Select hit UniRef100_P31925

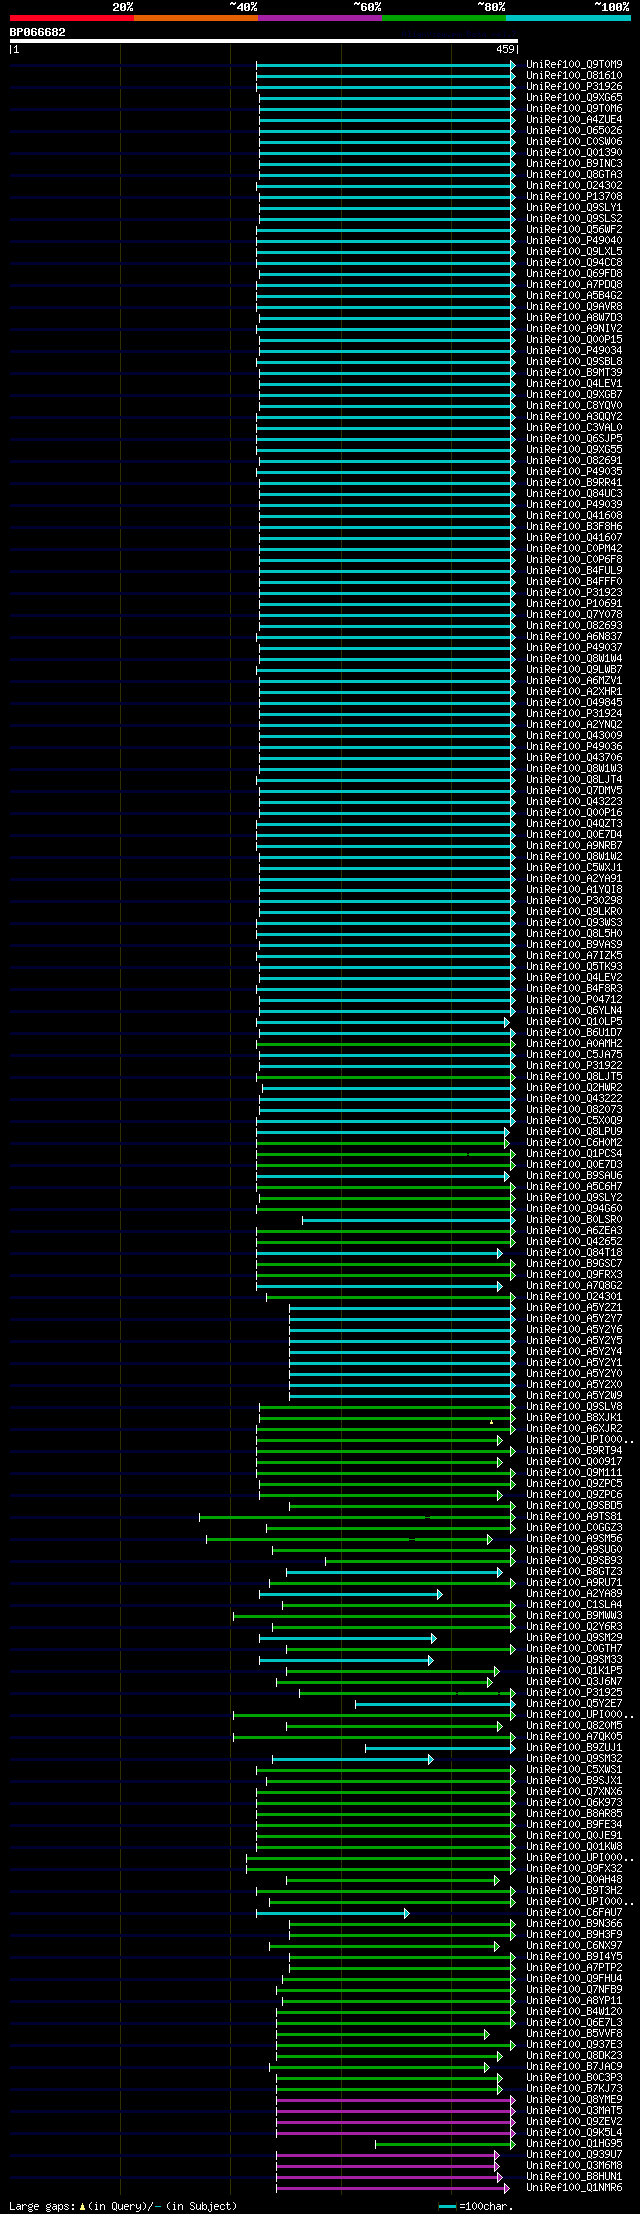tap(574, 1693)
